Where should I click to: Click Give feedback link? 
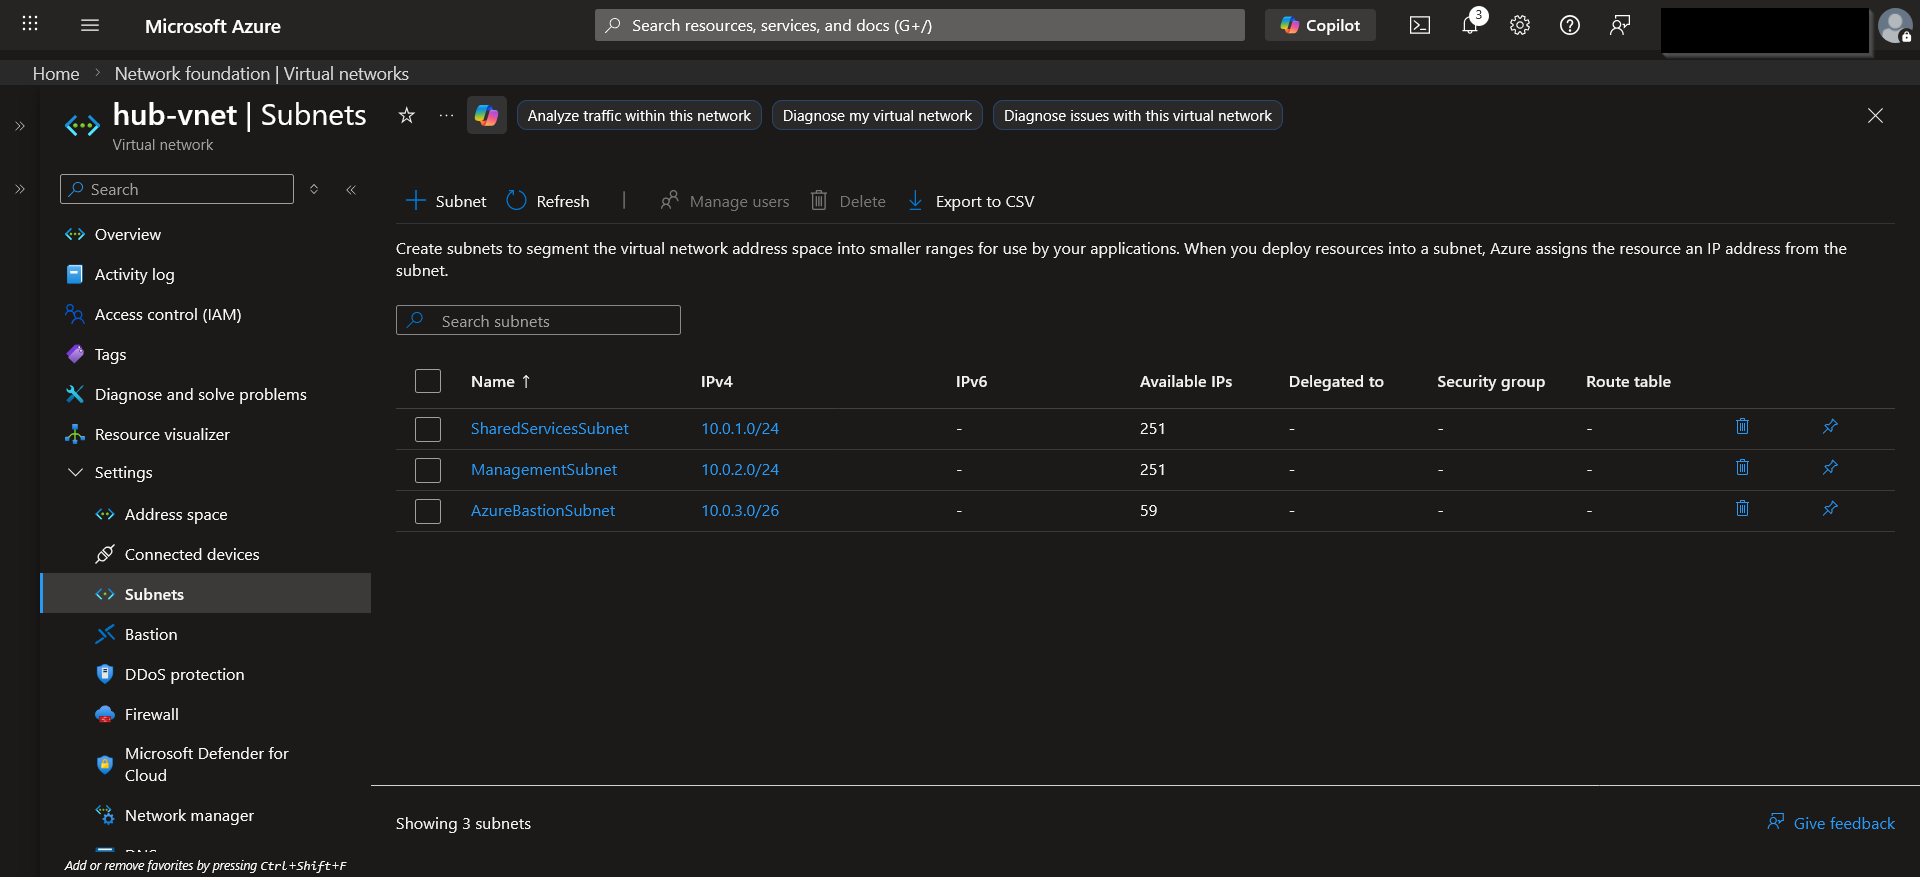click(x=1831, y=823)
